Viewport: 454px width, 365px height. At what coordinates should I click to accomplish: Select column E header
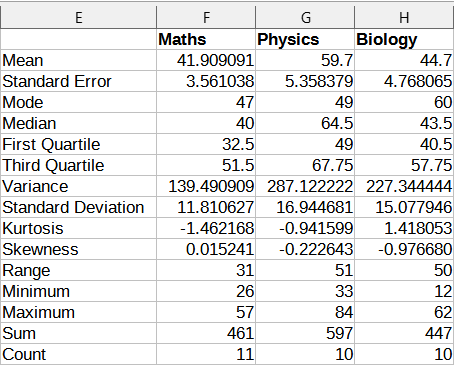coord(78,17)
